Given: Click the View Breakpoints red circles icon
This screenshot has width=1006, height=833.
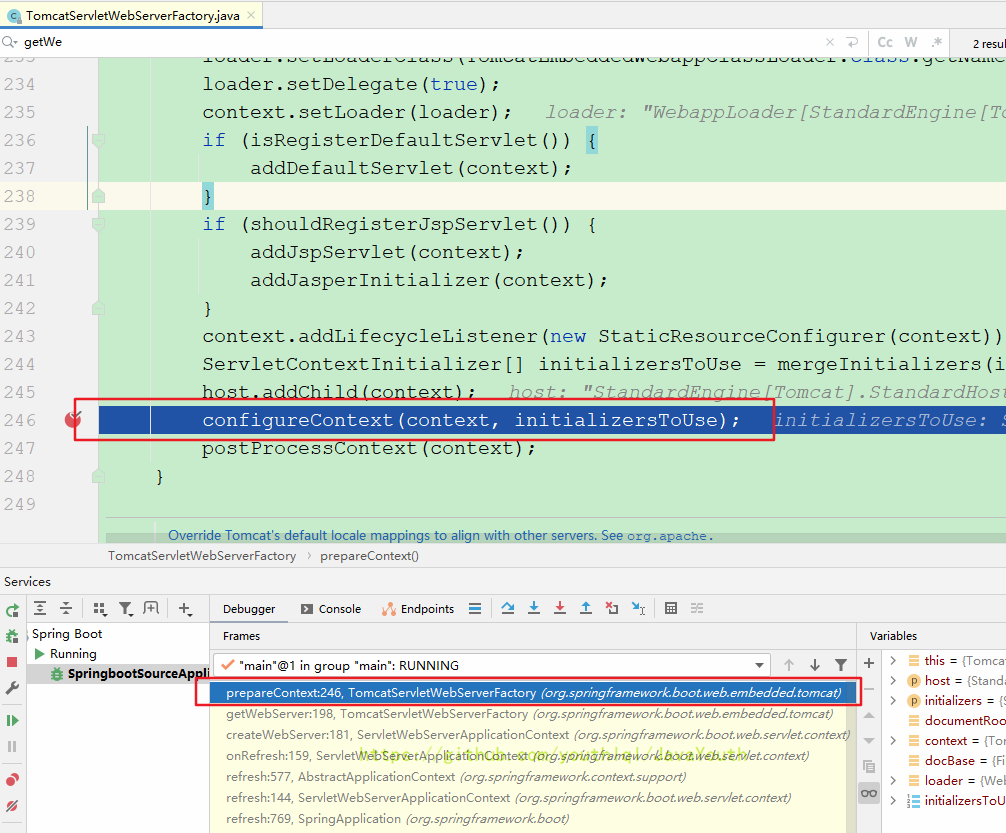Looking at the screenshot, I should (12, 779).
